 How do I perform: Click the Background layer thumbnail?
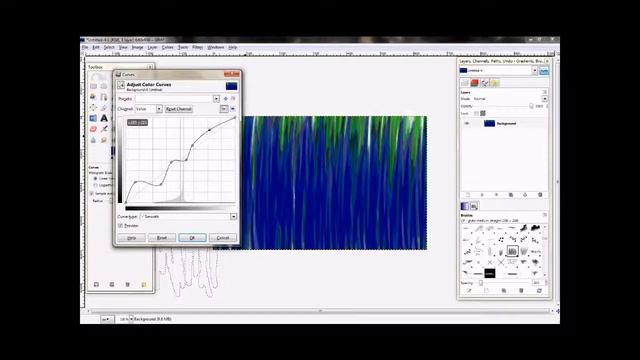point(489,123)
